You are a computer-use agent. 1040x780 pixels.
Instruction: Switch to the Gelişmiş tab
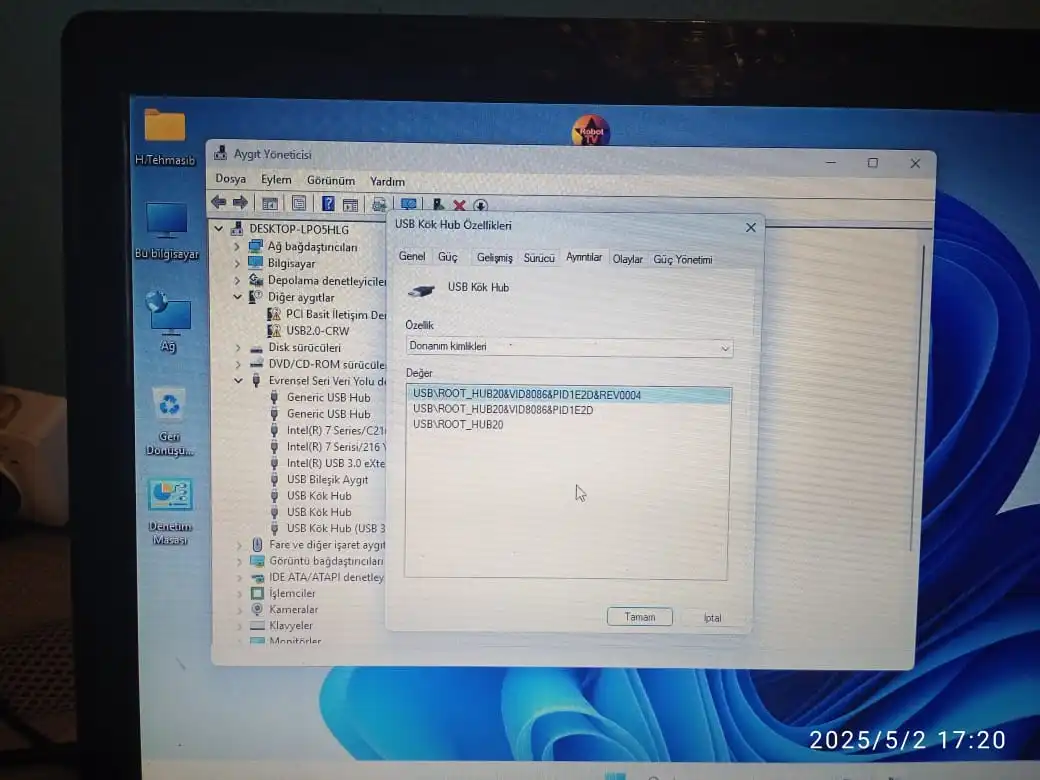pyautogui.click(x=494, y=257)
